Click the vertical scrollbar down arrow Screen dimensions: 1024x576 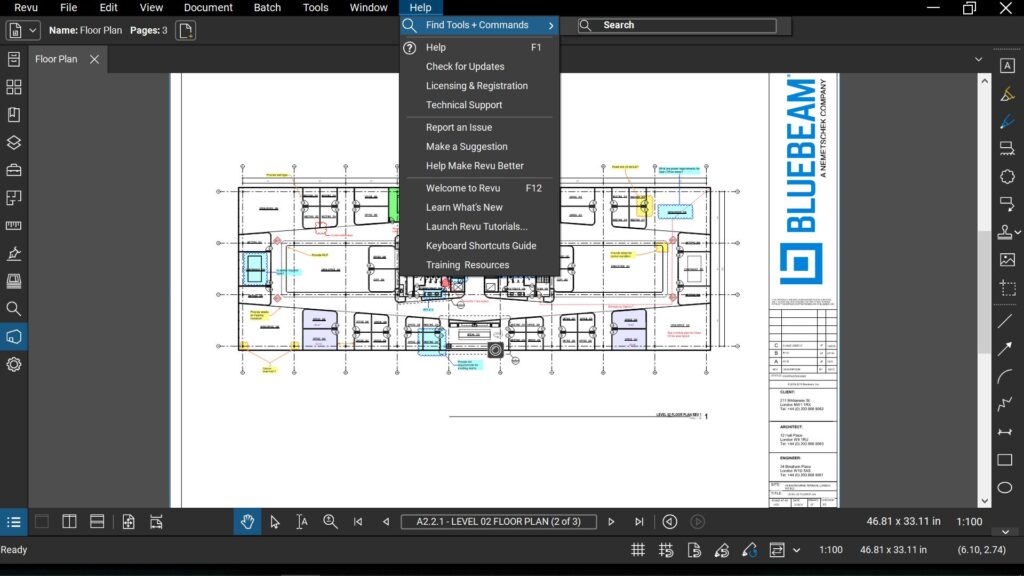[x=984, y=501]
